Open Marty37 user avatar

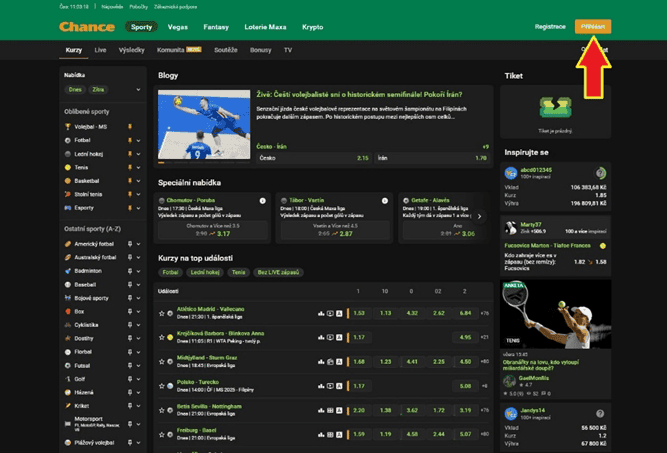click(x=510, y=228)
